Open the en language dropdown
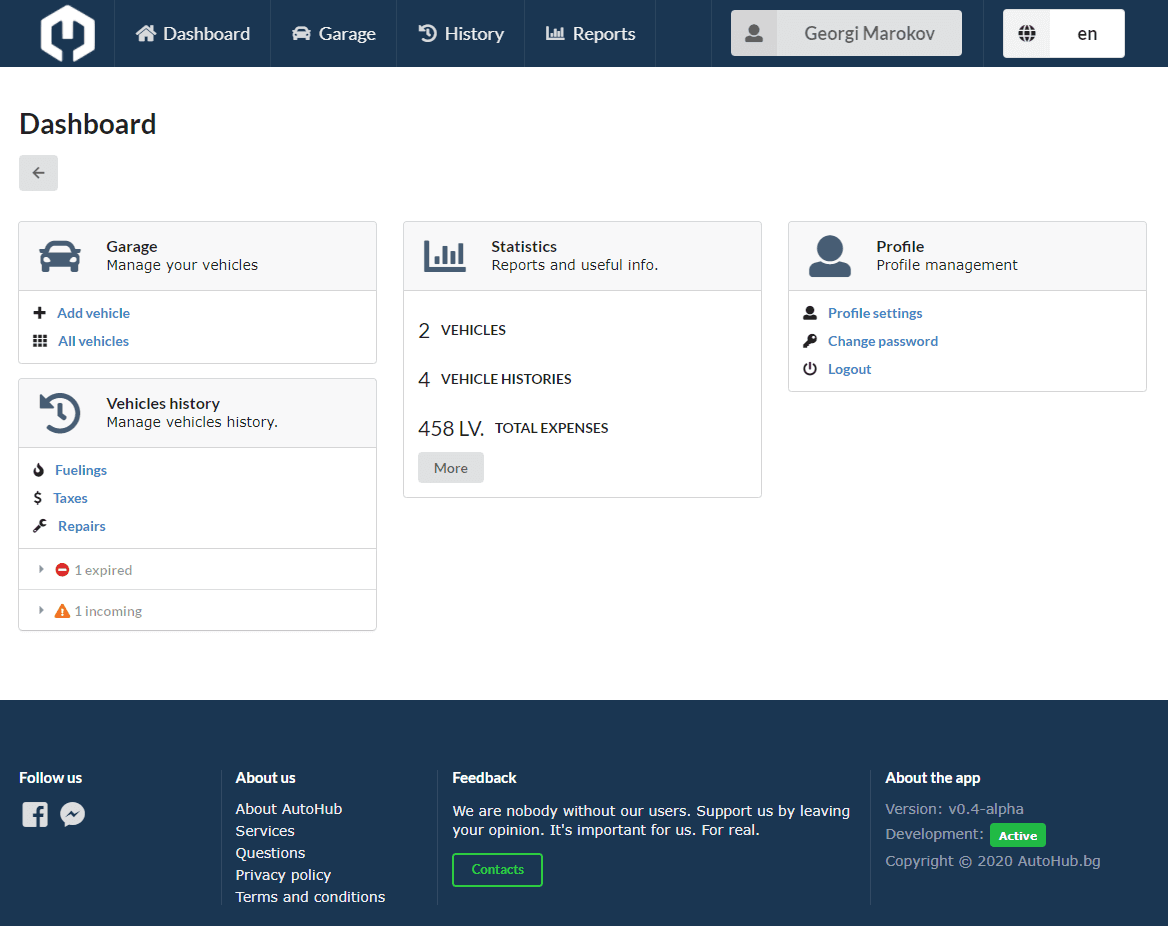1168x926 pixels. coord(1063,34)
